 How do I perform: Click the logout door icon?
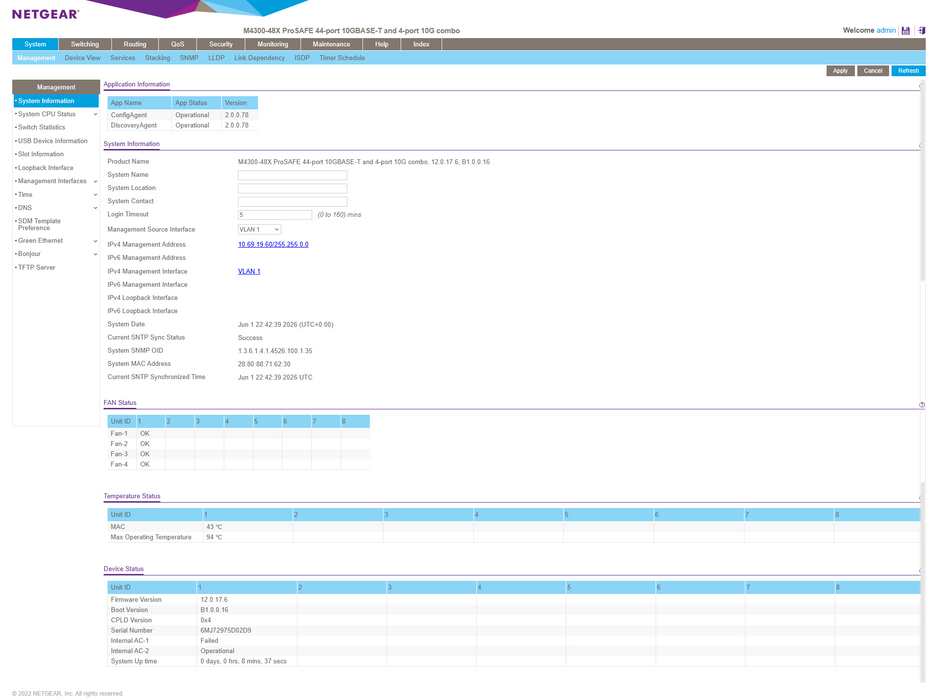[x=922, y=31]
